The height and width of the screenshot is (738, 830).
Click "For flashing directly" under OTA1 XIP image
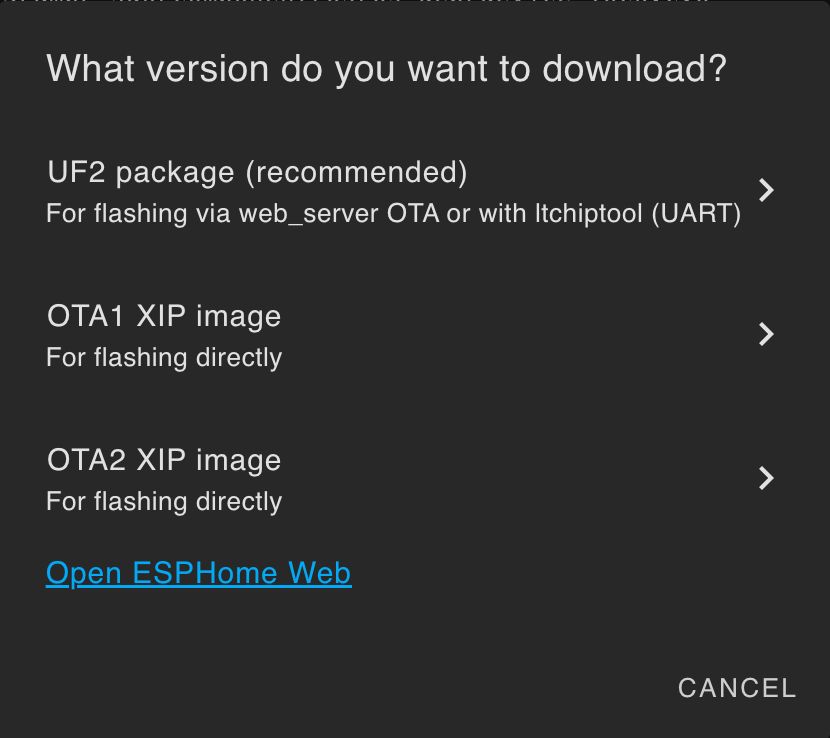[x=164, y=358]
